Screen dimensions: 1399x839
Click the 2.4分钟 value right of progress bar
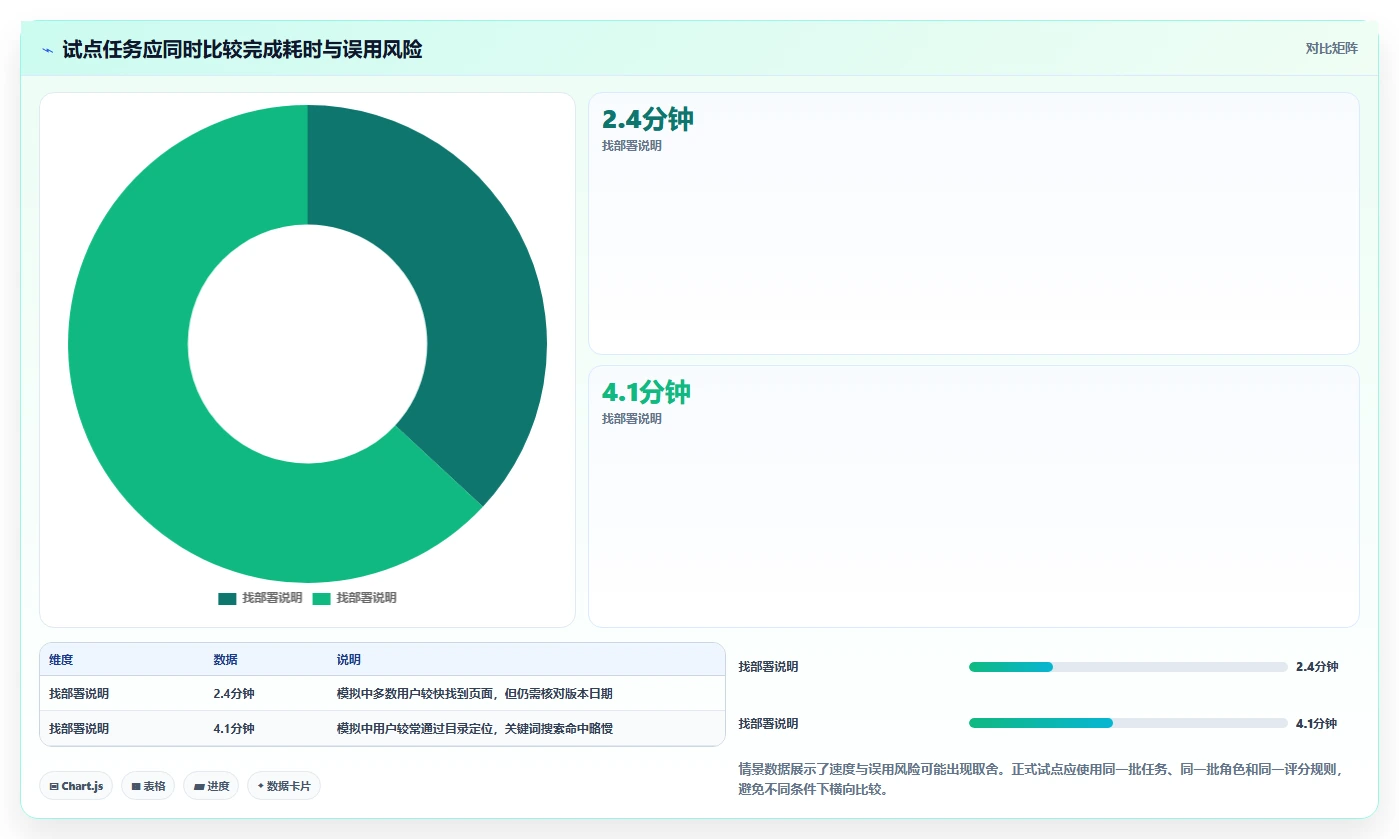tap(1317, 667)
